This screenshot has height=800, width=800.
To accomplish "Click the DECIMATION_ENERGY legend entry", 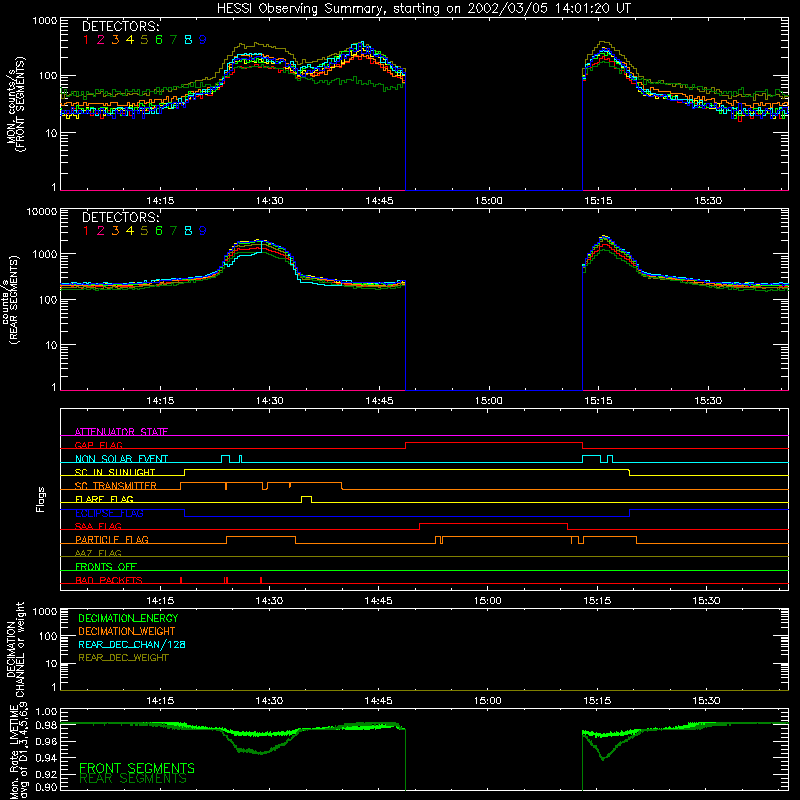I will 128,618.
